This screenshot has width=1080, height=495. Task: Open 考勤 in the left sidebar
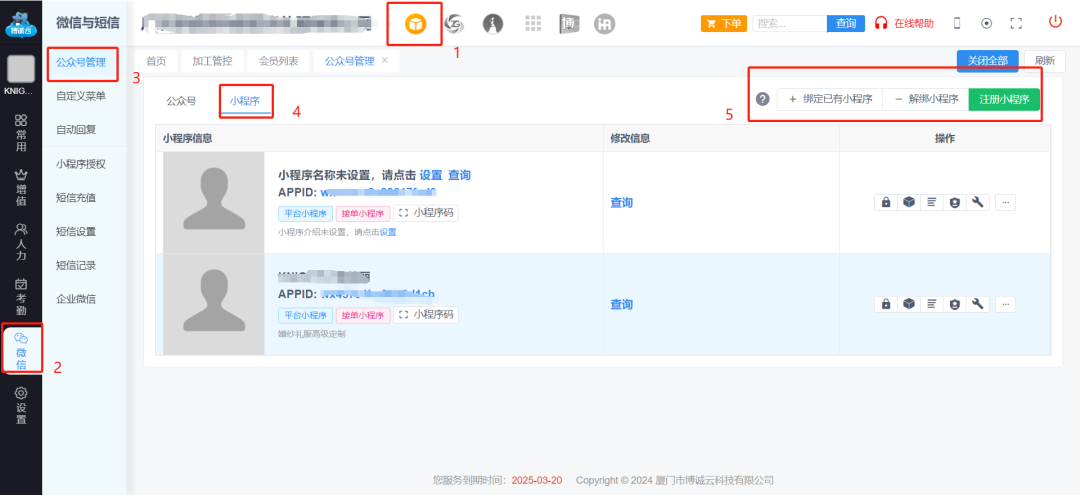click(x=21, y=296)
